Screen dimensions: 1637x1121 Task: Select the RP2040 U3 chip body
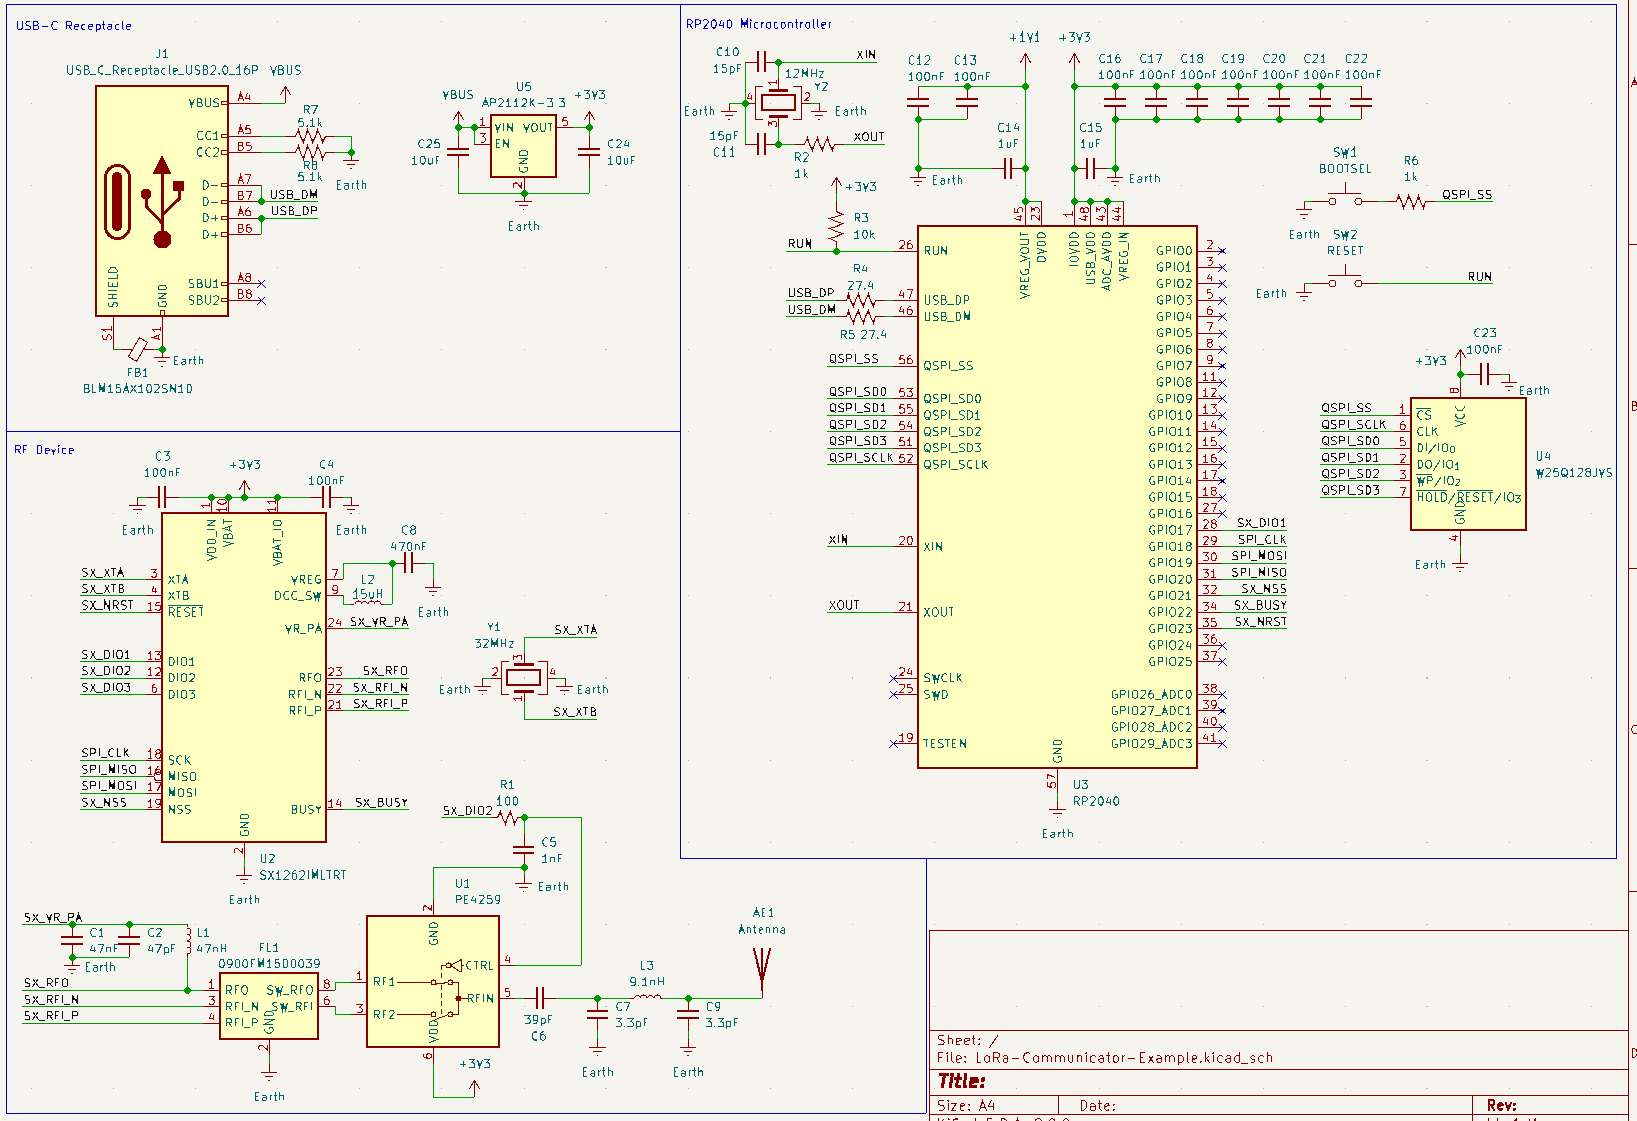(1056, 500)
